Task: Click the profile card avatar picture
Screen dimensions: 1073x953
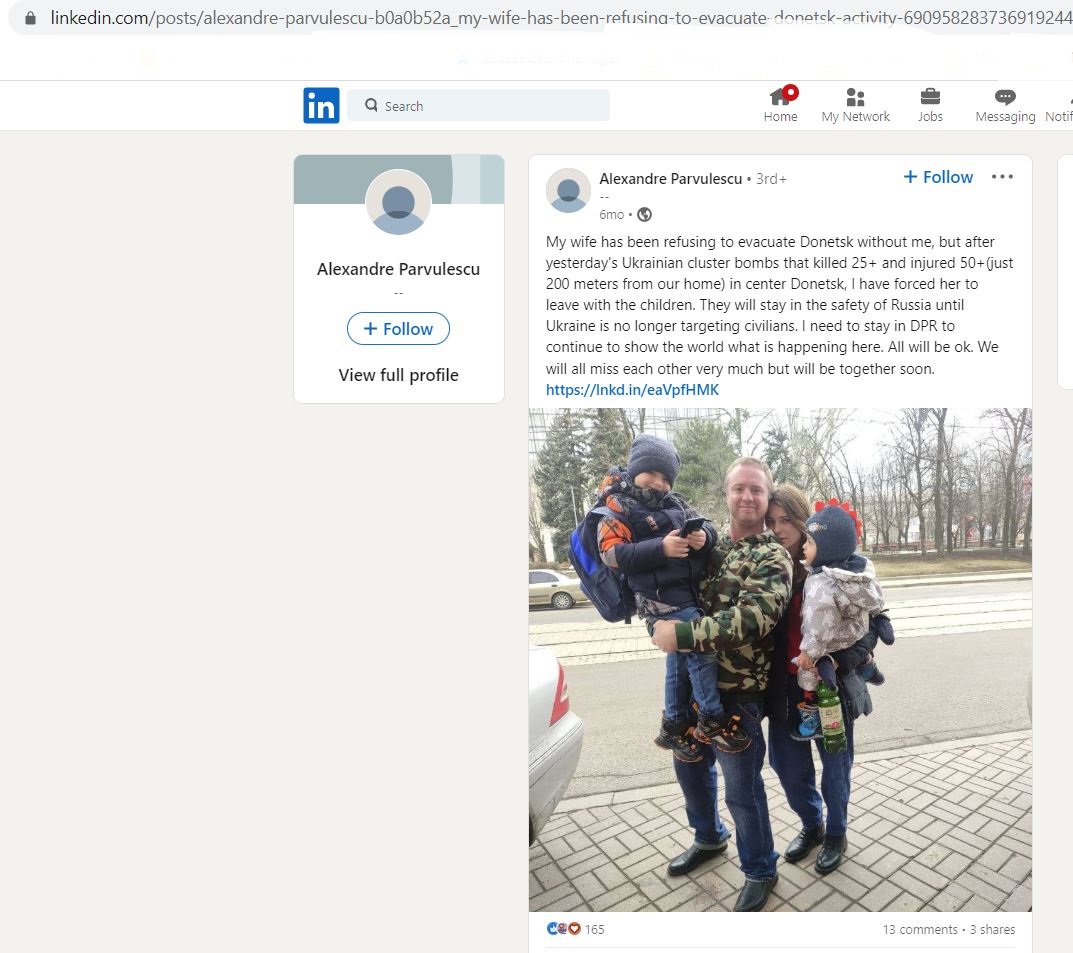Action: (398, 203)
